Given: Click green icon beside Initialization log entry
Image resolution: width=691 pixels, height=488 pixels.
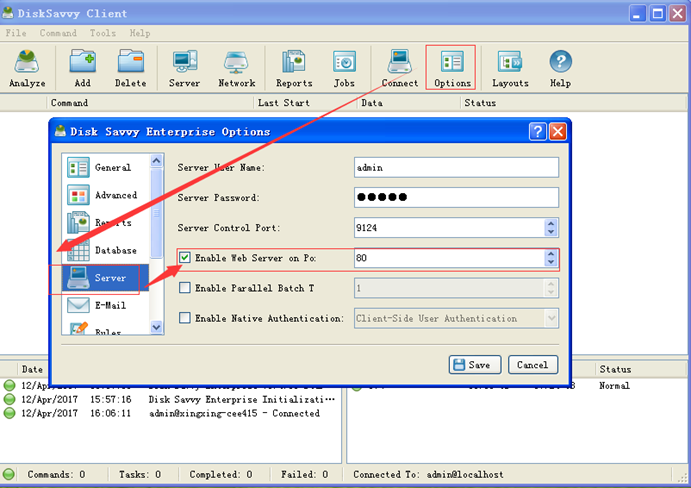Looking at the screenshot, I should pyautogui.click(x=9, y=399).
